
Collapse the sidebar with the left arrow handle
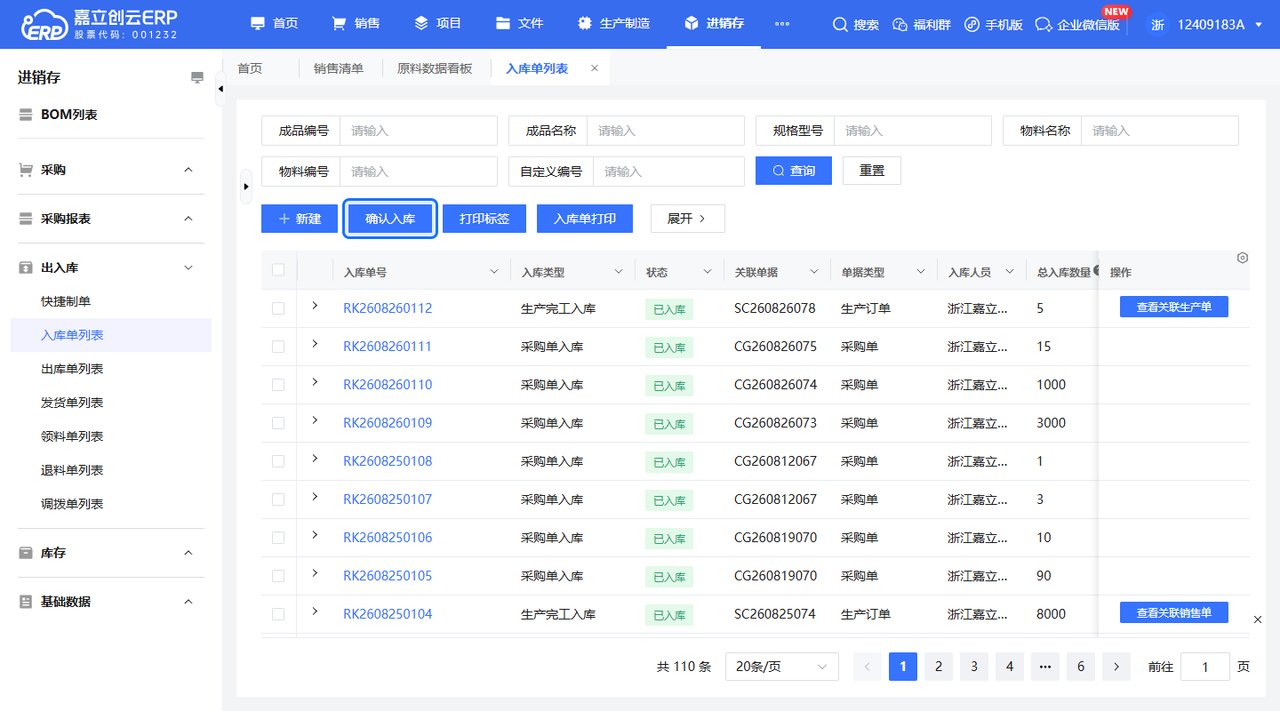tap(221, 90)
